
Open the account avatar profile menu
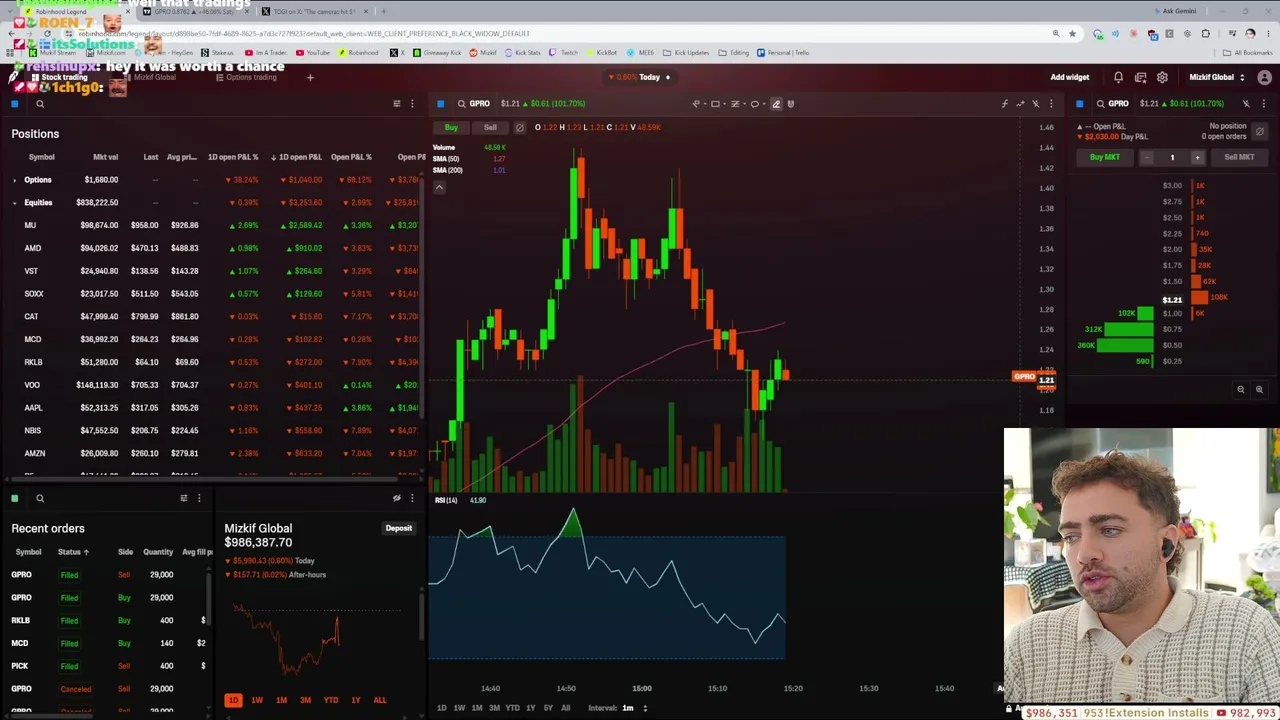(1264, 77)
